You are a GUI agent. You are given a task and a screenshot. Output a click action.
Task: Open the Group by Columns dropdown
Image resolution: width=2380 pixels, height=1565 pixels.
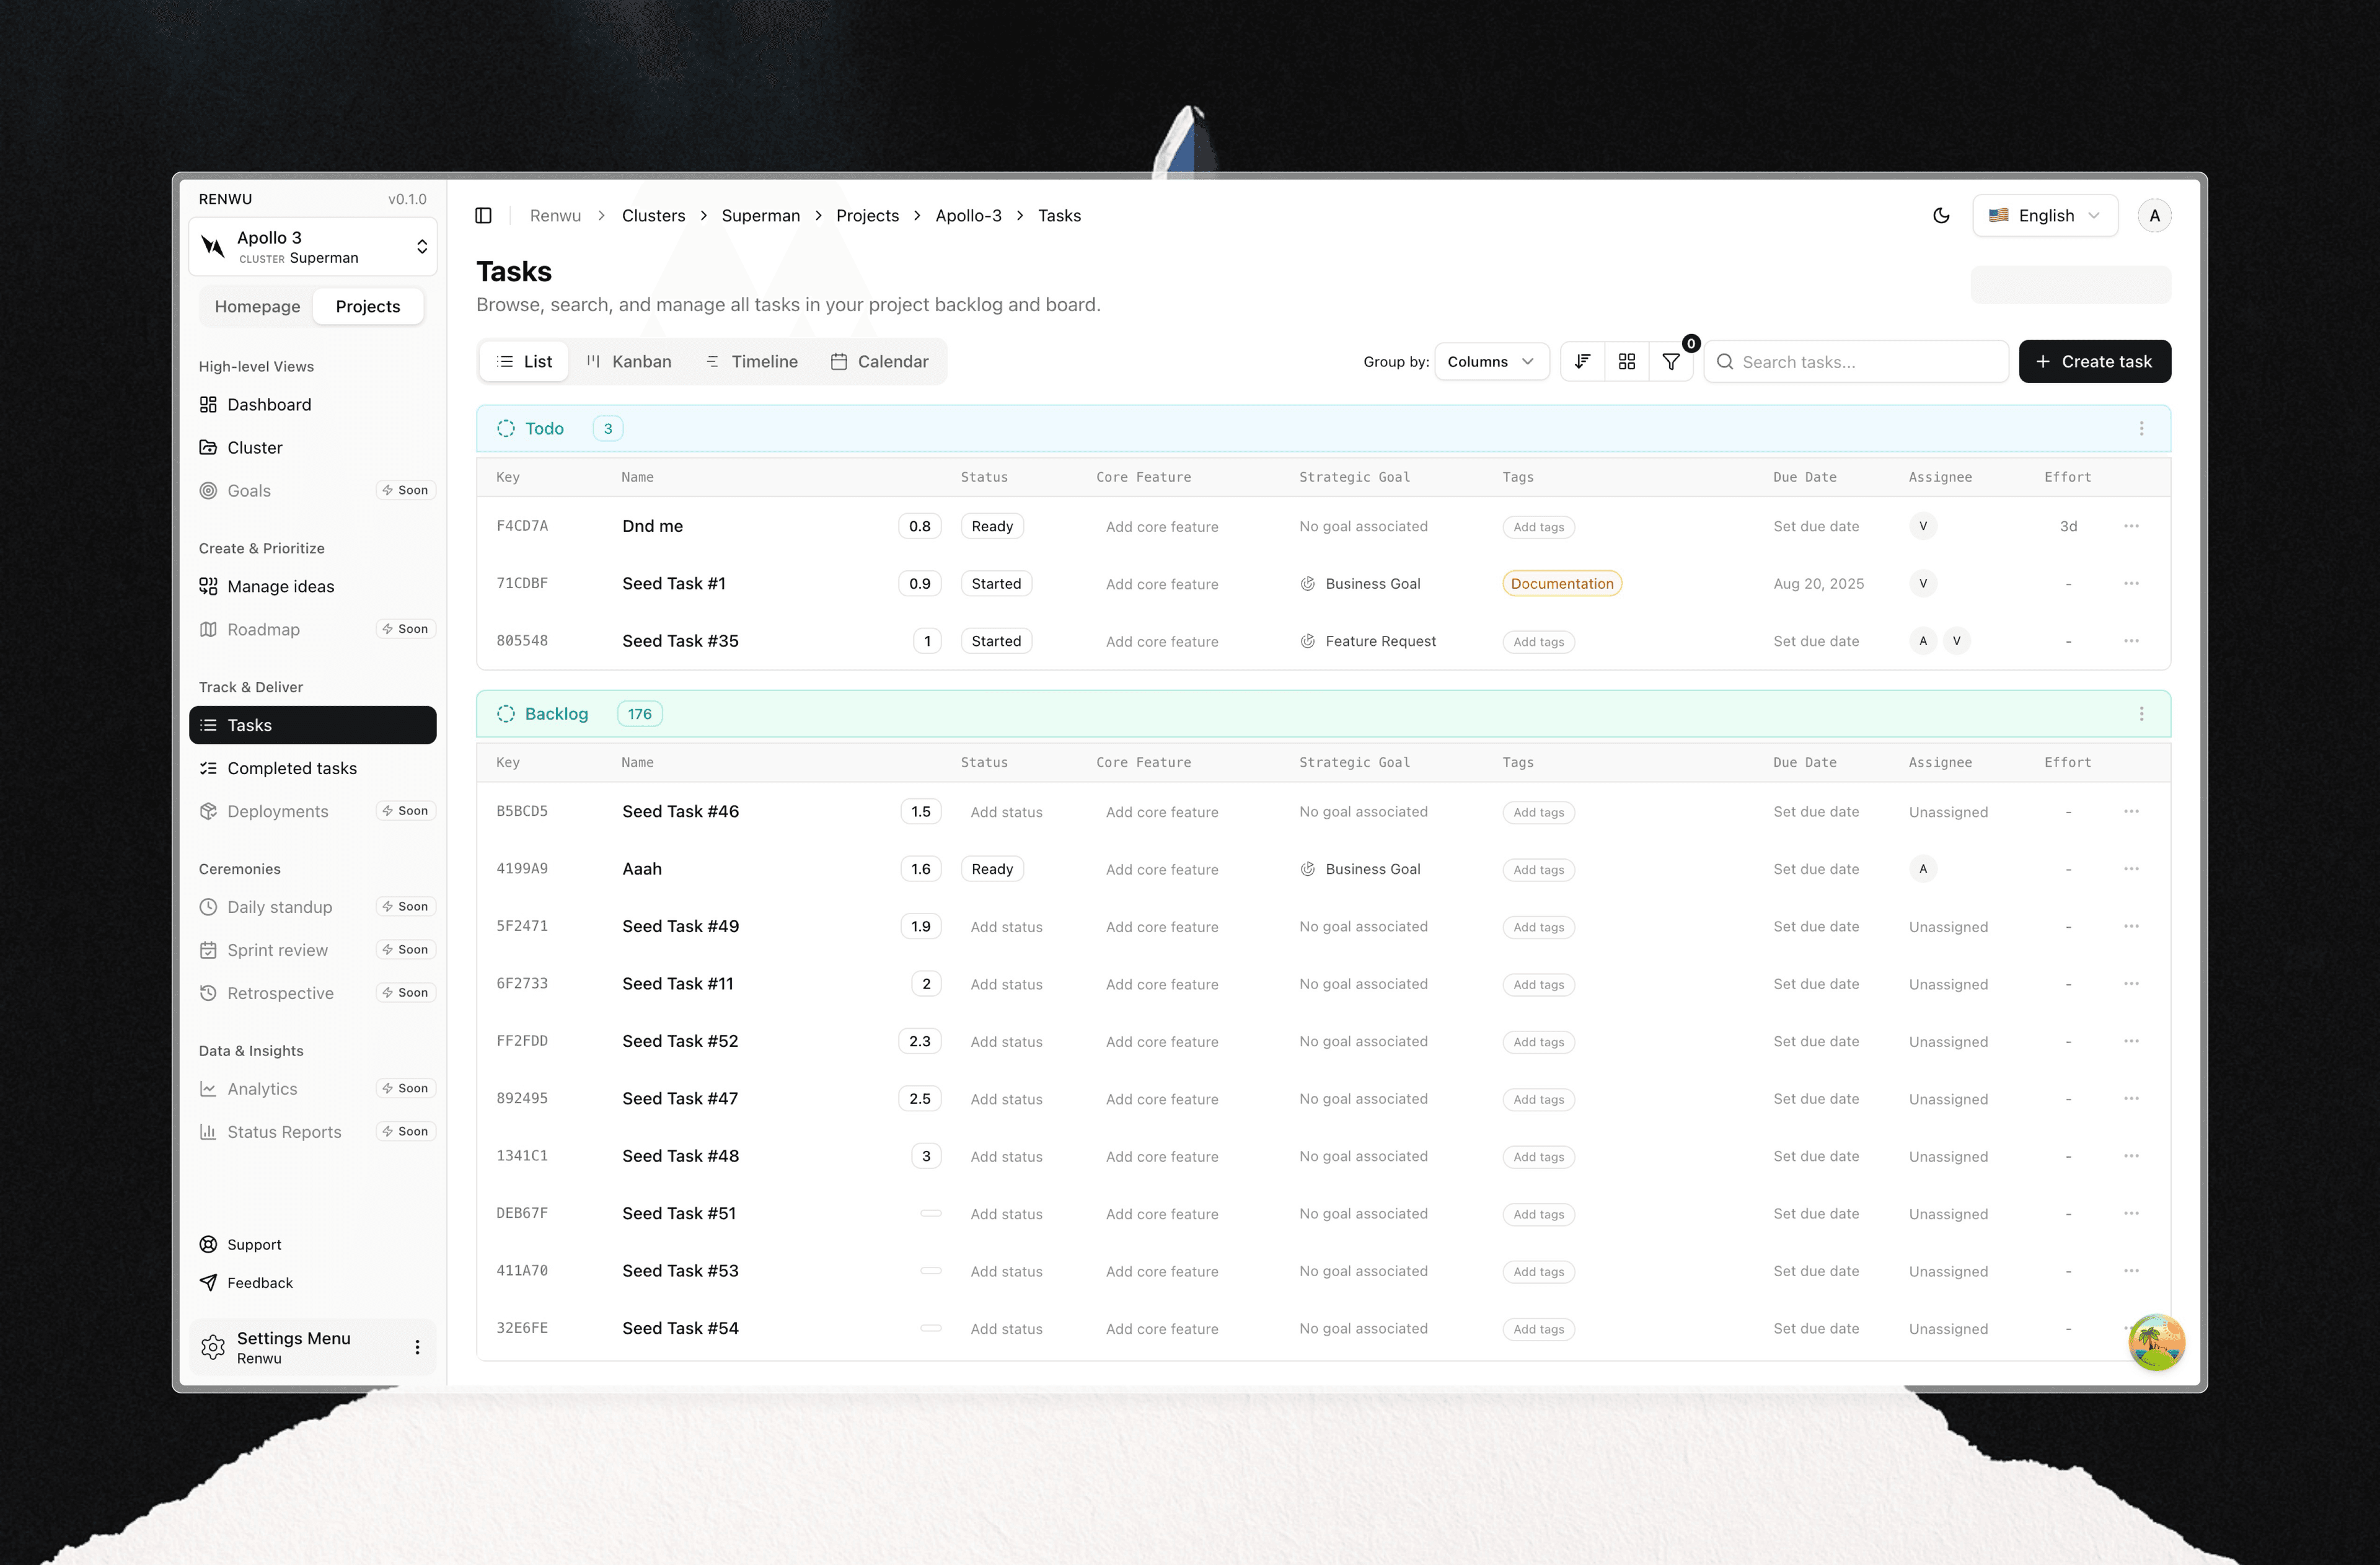coord(1491,361)
